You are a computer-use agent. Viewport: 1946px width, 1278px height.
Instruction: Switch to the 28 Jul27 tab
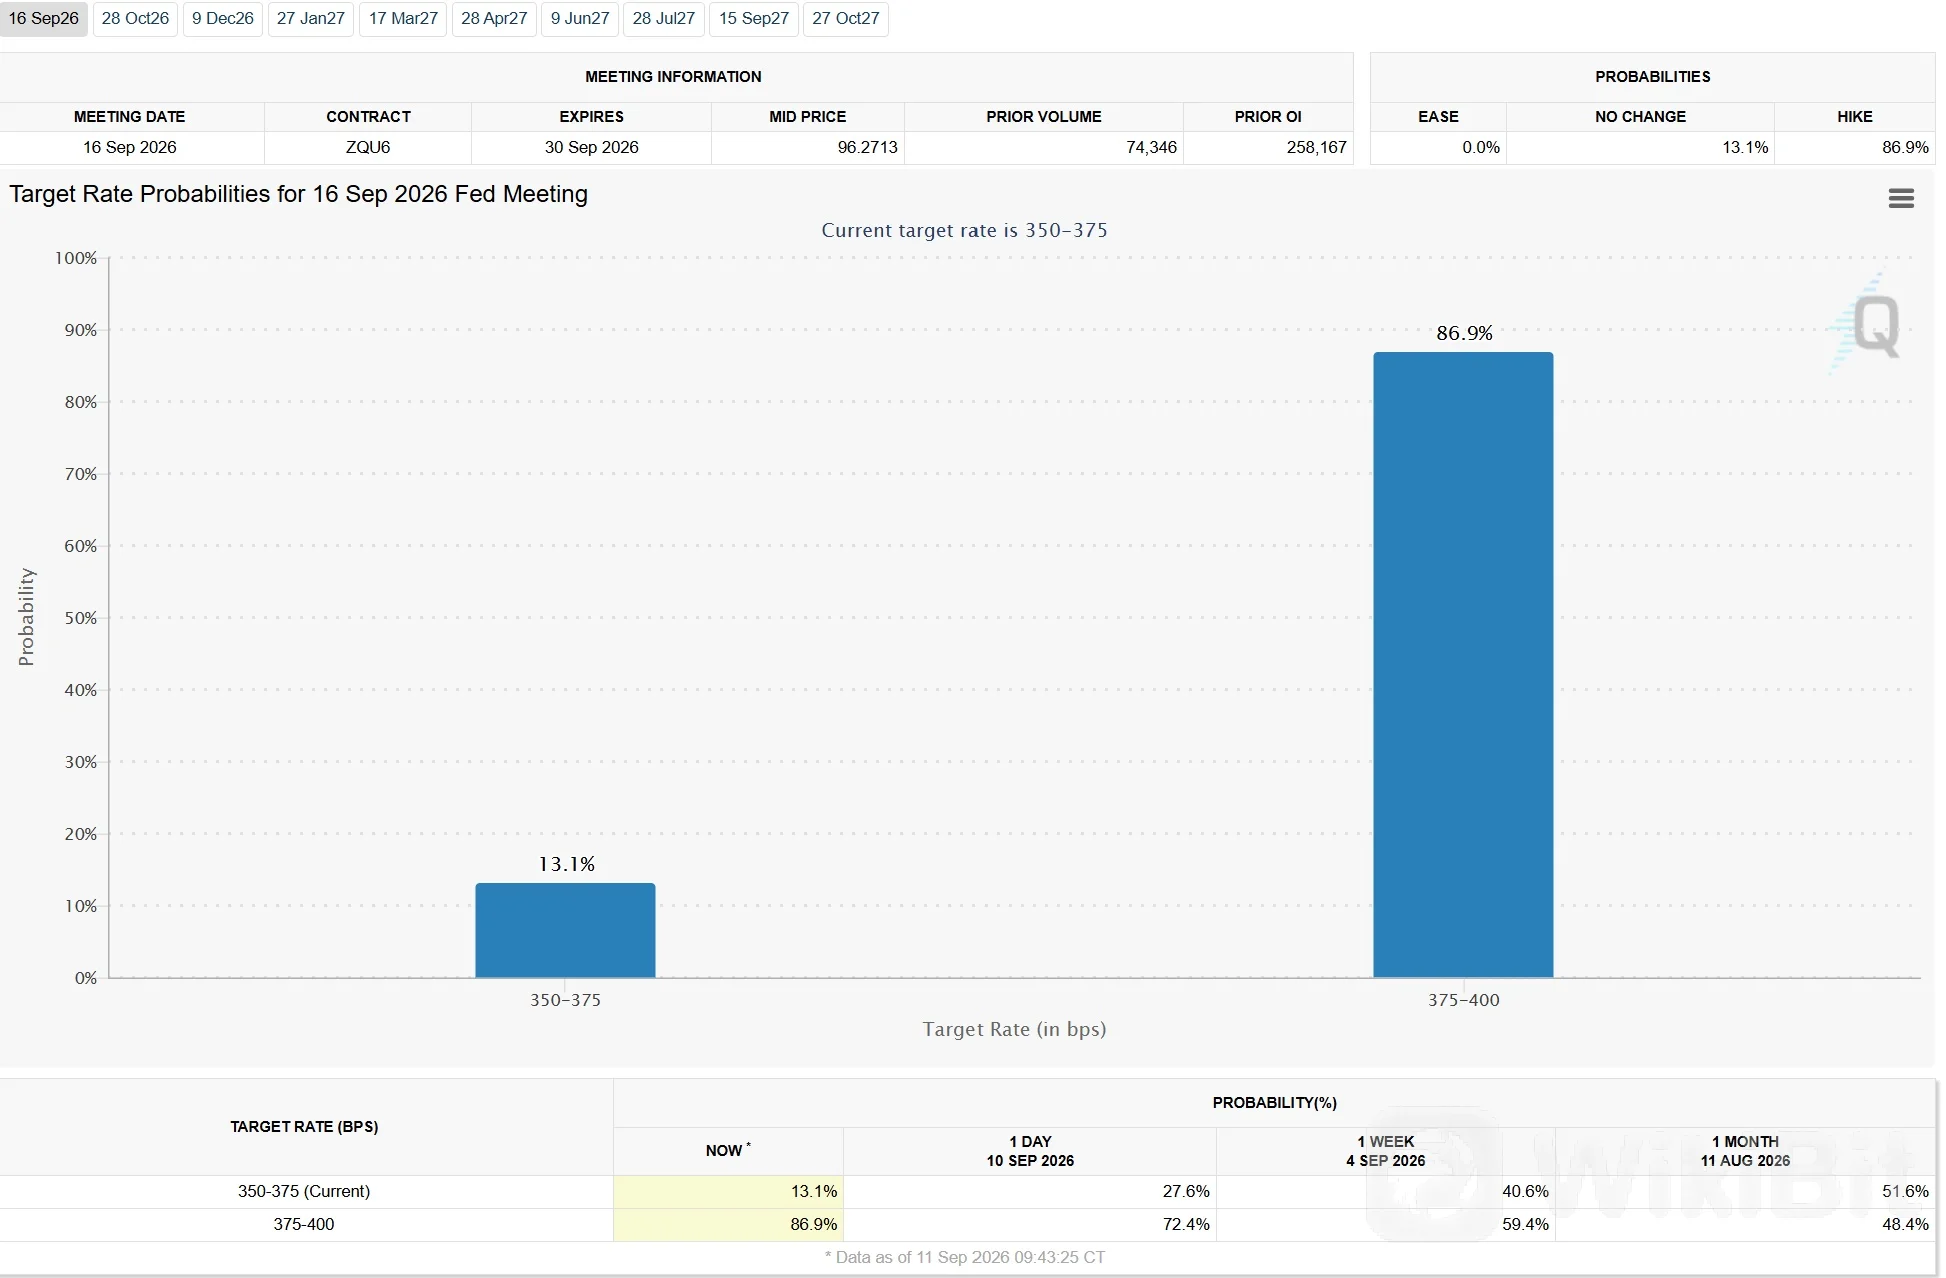[663, 19]
